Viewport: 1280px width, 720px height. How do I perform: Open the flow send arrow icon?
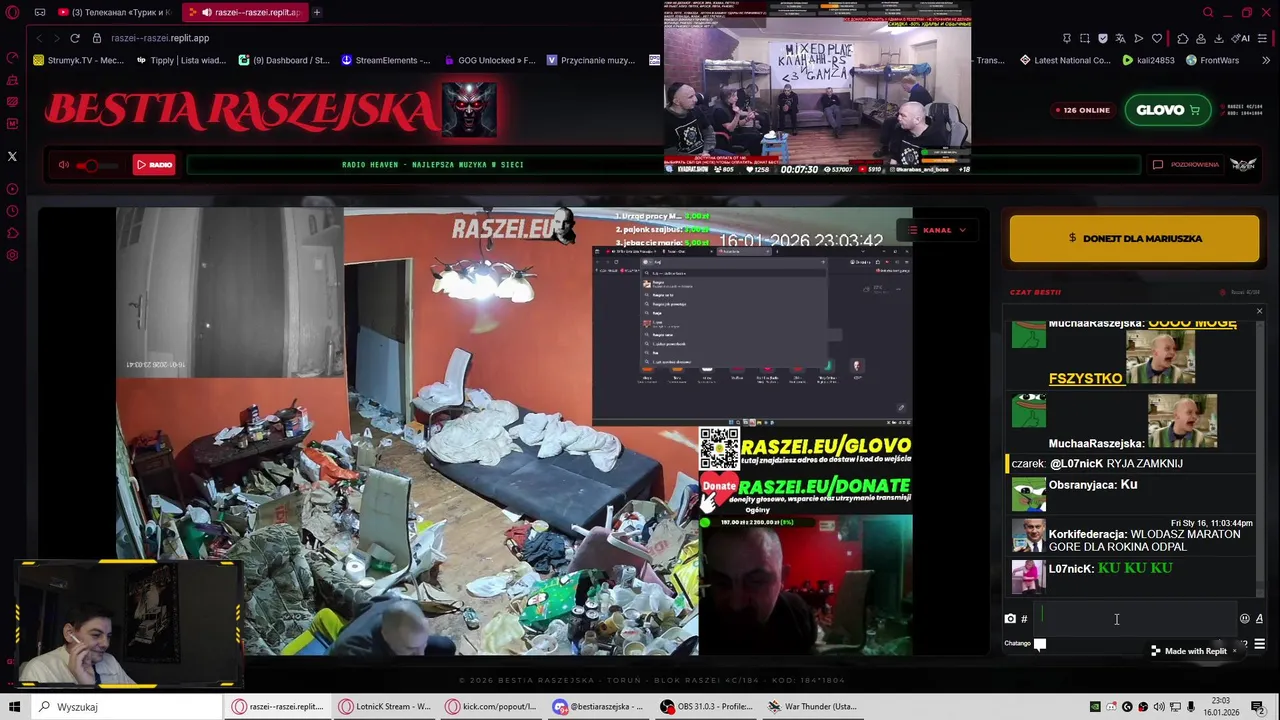[1139, 38]
